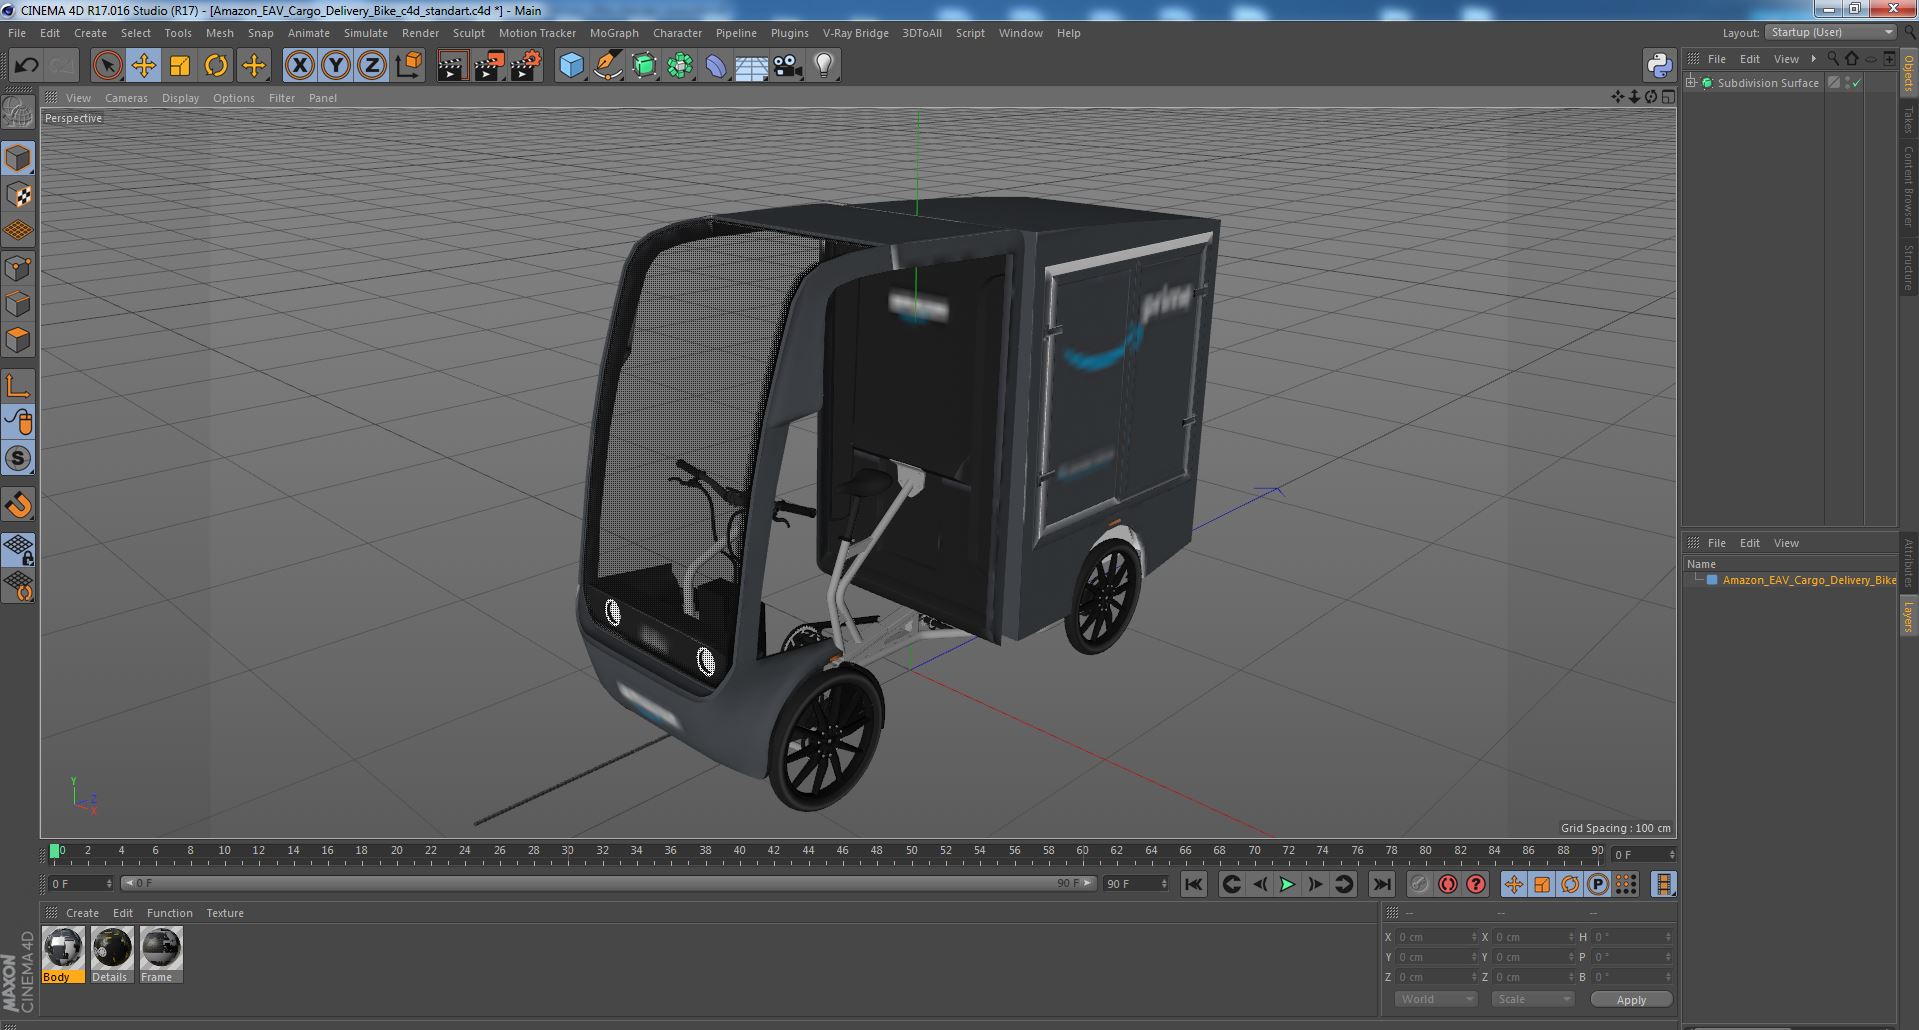1919x1030 pixels.
Task: Add a Camera object
Action: pos(787,66)
